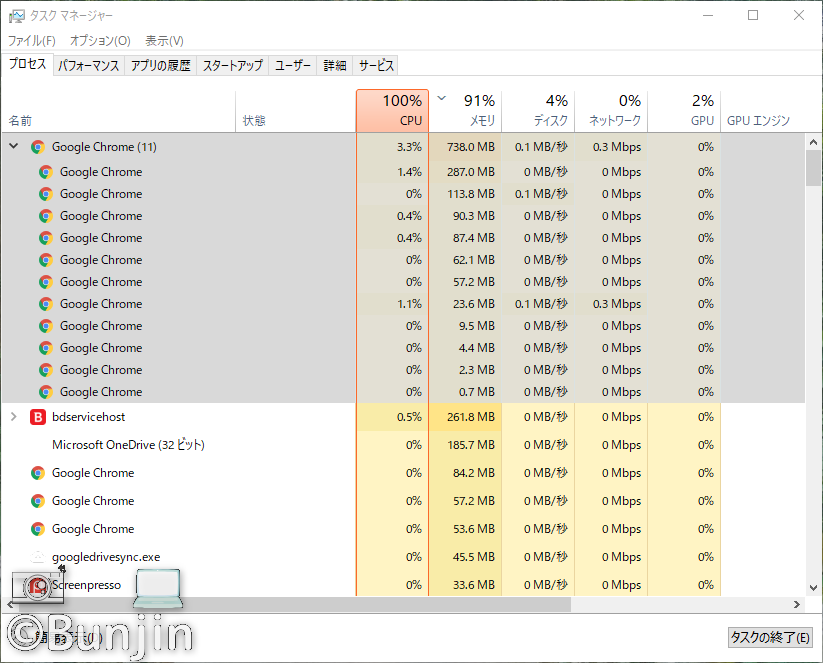Click the GPU column header
Screen dimensions: 823x663
tap(684, 111)
